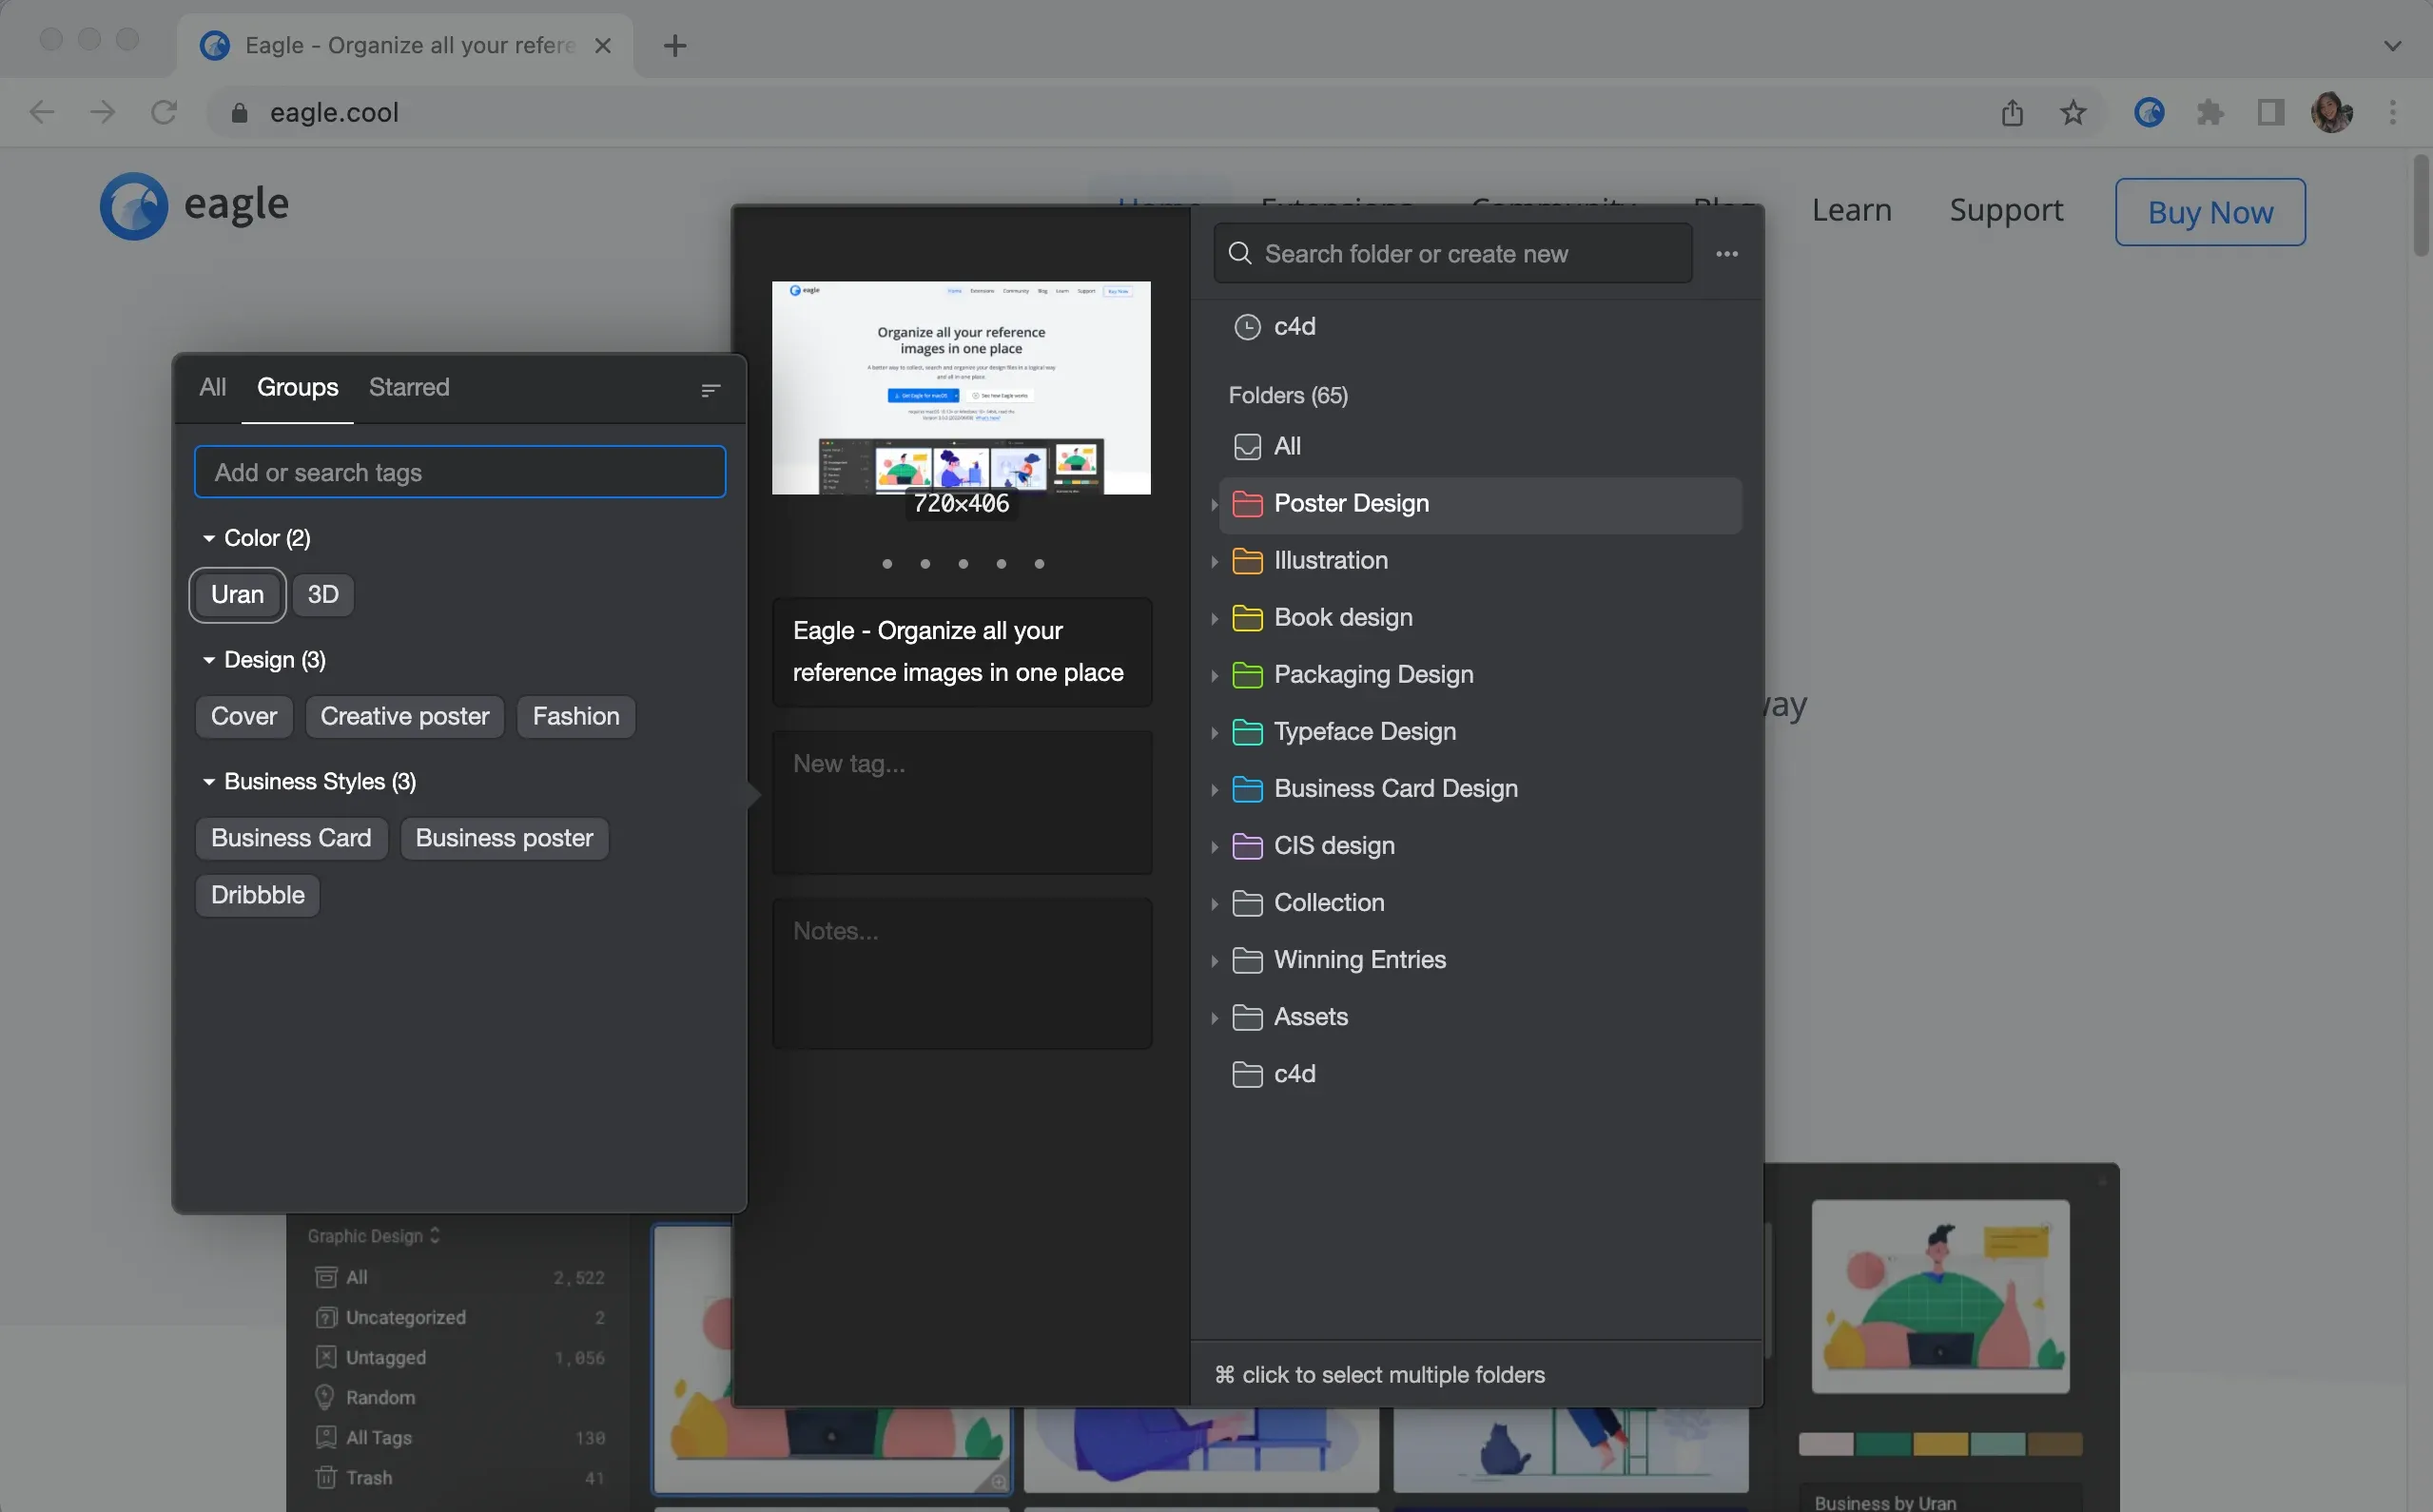Choose the Book design folder
Screen dimensions: 2433x1512
(x=1480, y=618)
